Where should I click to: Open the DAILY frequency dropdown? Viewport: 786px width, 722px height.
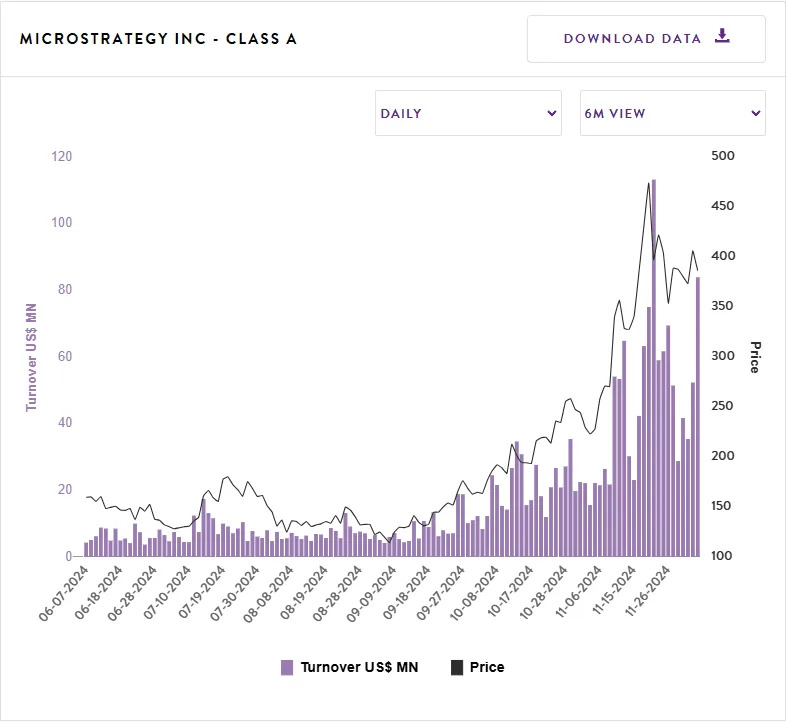click(x=468, y=113)
